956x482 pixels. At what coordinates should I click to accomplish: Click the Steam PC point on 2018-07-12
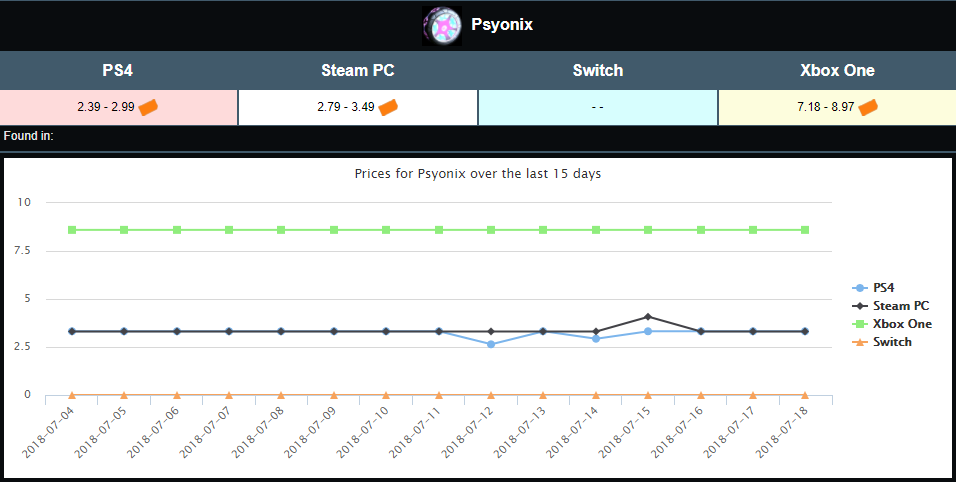point(491,331)
